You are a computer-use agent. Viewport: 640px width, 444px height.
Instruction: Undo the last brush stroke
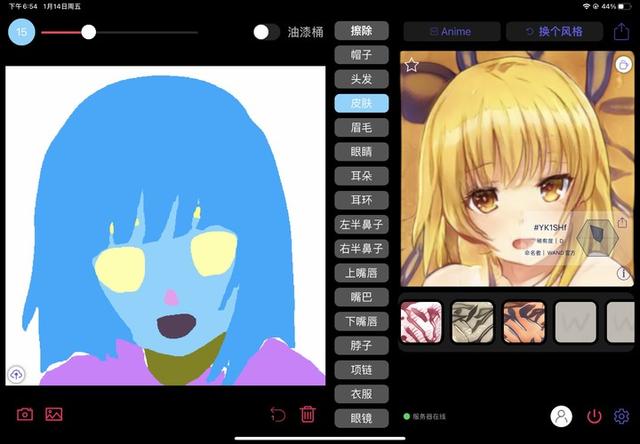(x=278, y=414)
